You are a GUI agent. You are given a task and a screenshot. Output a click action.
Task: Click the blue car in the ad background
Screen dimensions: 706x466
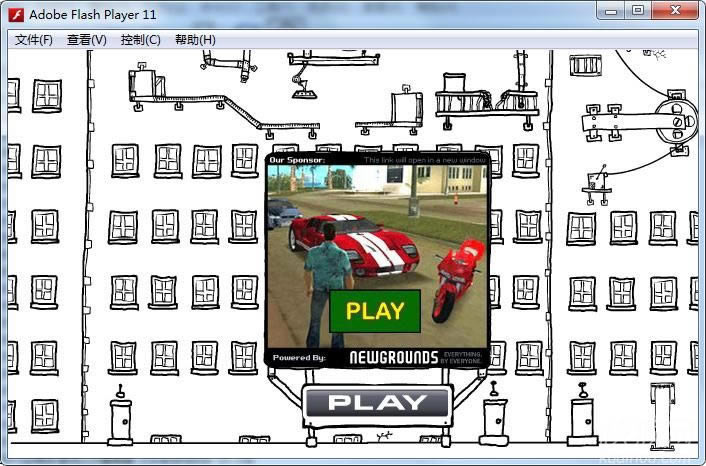point(284,212)
